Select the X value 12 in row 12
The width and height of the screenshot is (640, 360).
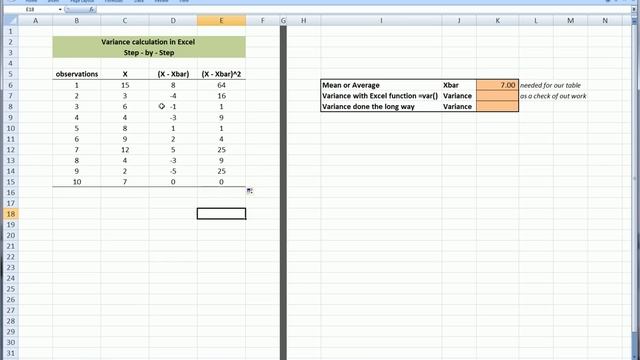pos(125,150)
